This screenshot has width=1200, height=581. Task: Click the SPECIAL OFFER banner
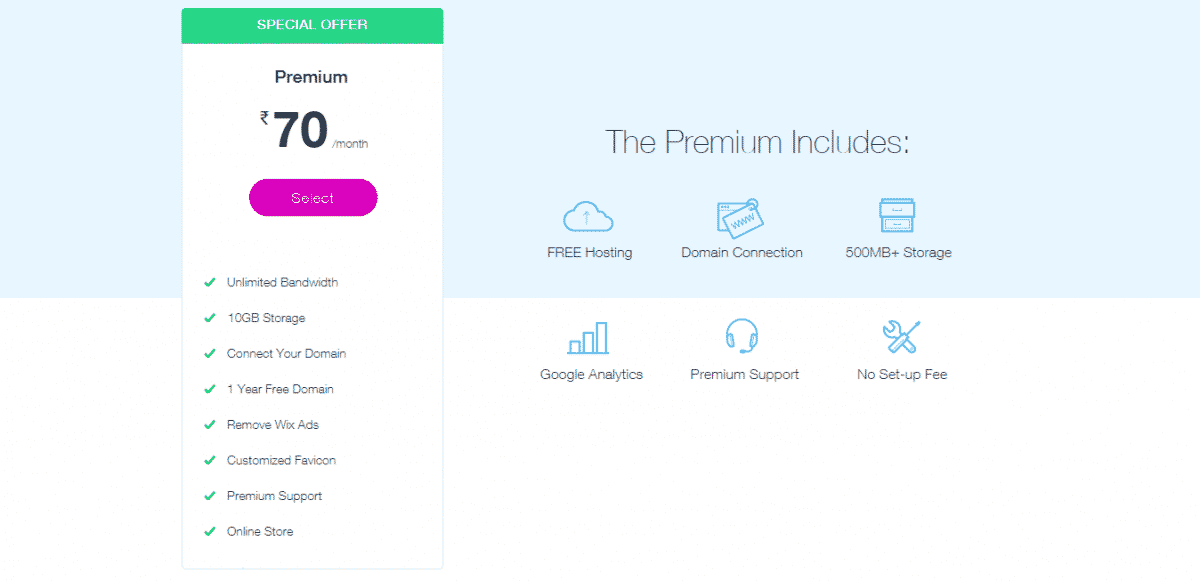tap(312, 25)
